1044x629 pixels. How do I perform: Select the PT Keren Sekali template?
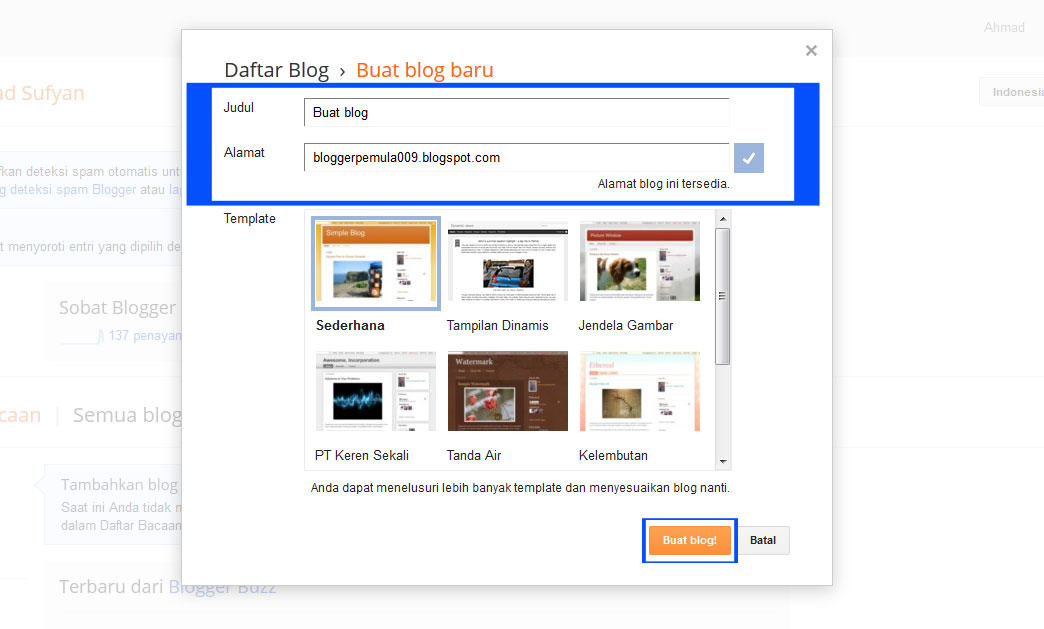[375, 391]
